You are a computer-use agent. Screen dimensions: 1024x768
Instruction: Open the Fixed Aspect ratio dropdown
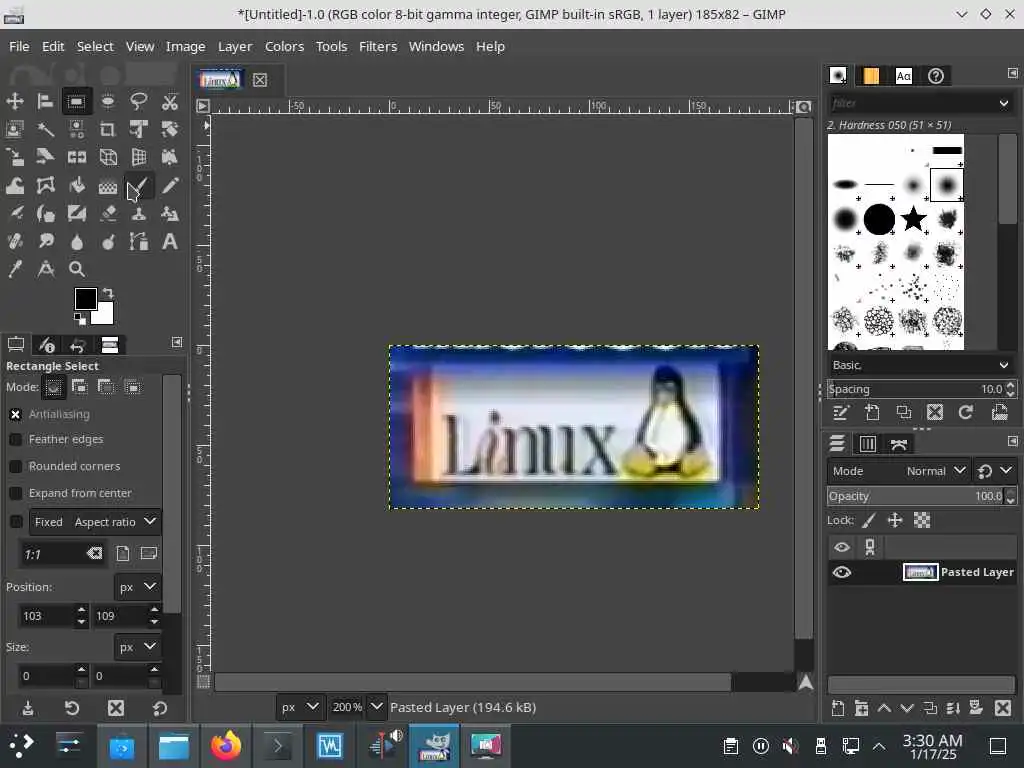click(x=95, y=522)
